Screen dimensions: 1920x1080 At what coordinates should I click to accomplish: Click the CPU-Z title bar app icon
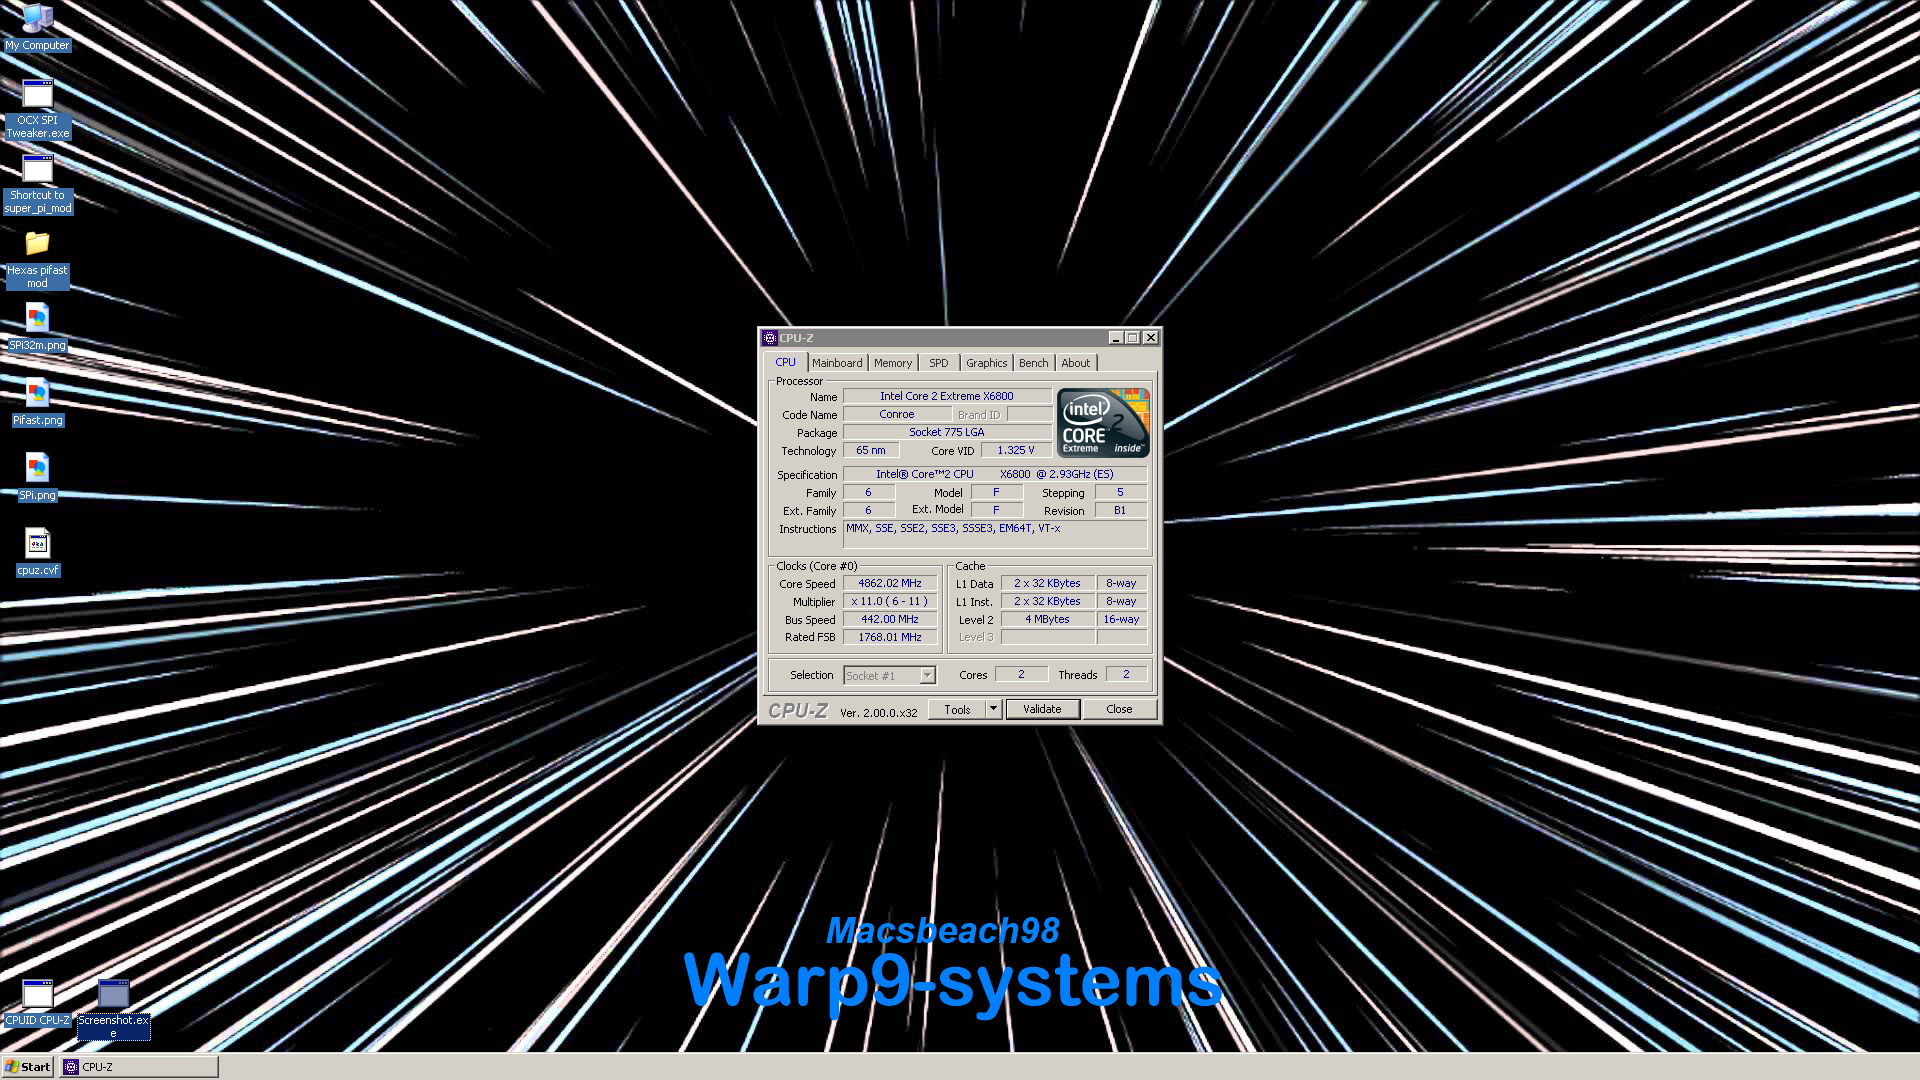click(x=769, y=338)
